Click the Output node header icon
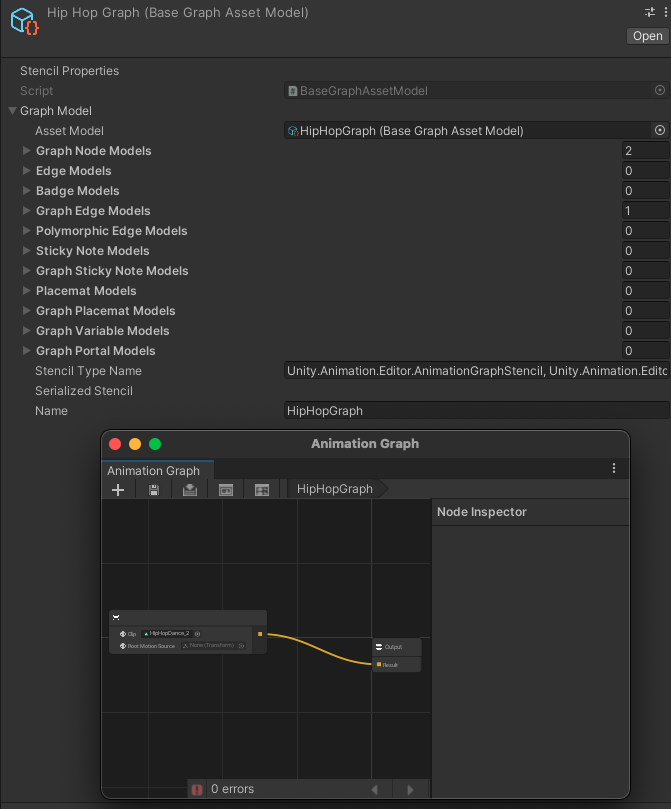 click(379, 647)
